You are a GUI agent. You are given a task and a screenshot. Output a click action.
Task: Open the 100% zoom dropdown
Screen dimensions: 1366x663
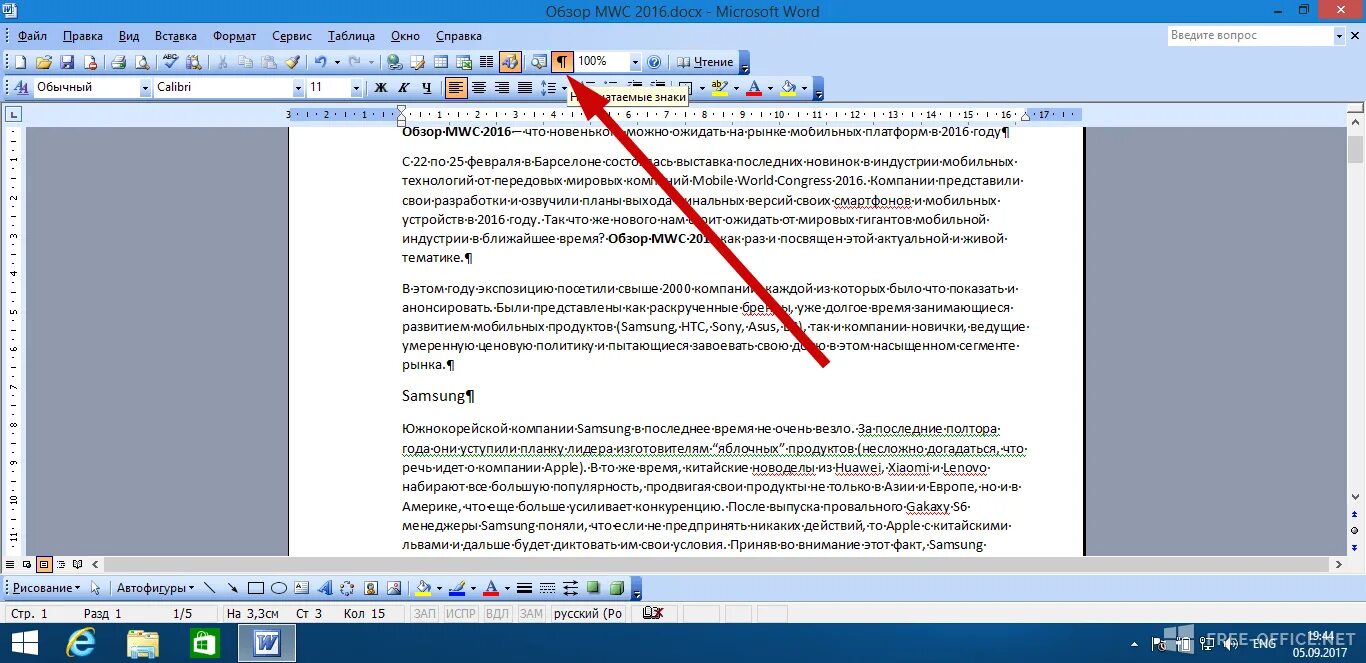635,62
